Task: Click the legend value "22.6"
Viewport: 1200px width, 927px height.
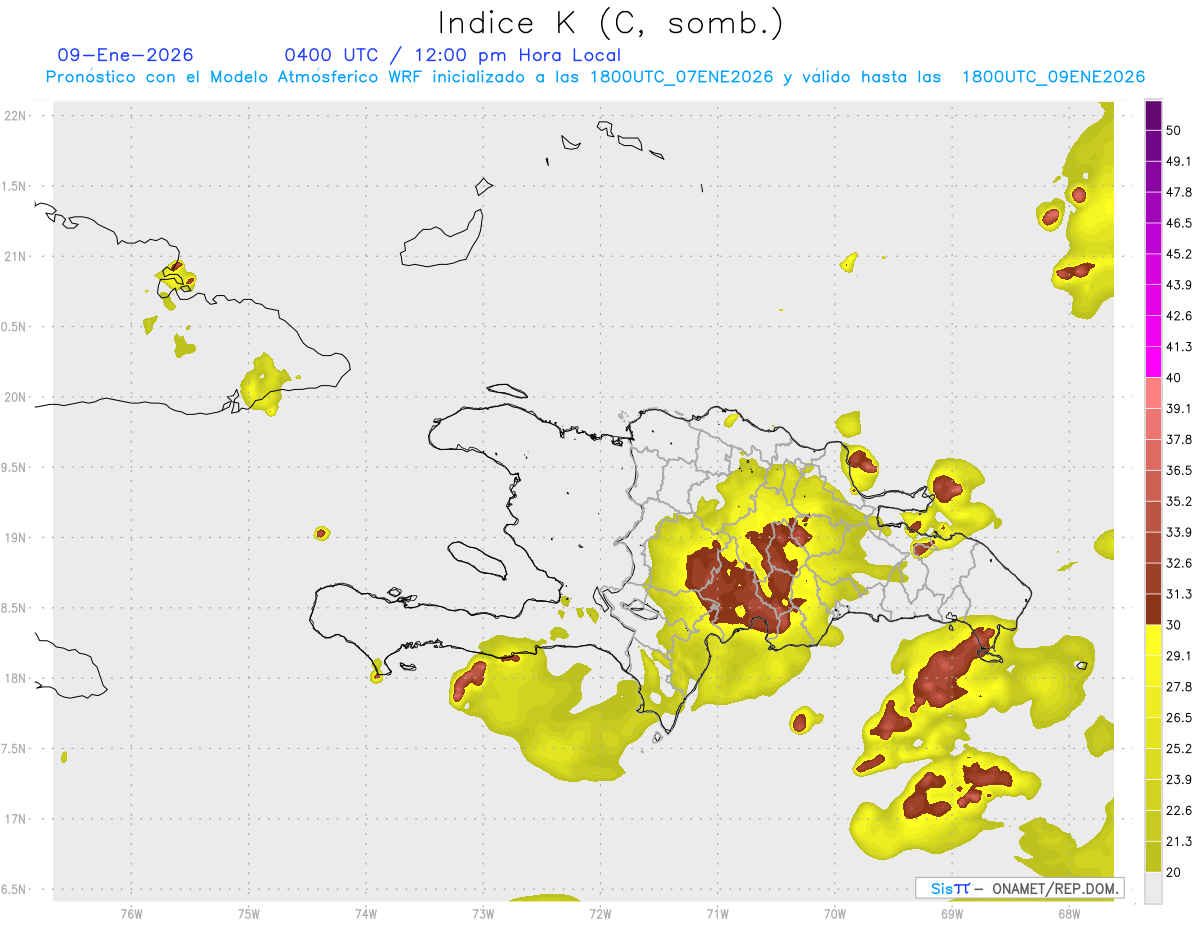Action: pyautogui.click(x=1179, y=811)
